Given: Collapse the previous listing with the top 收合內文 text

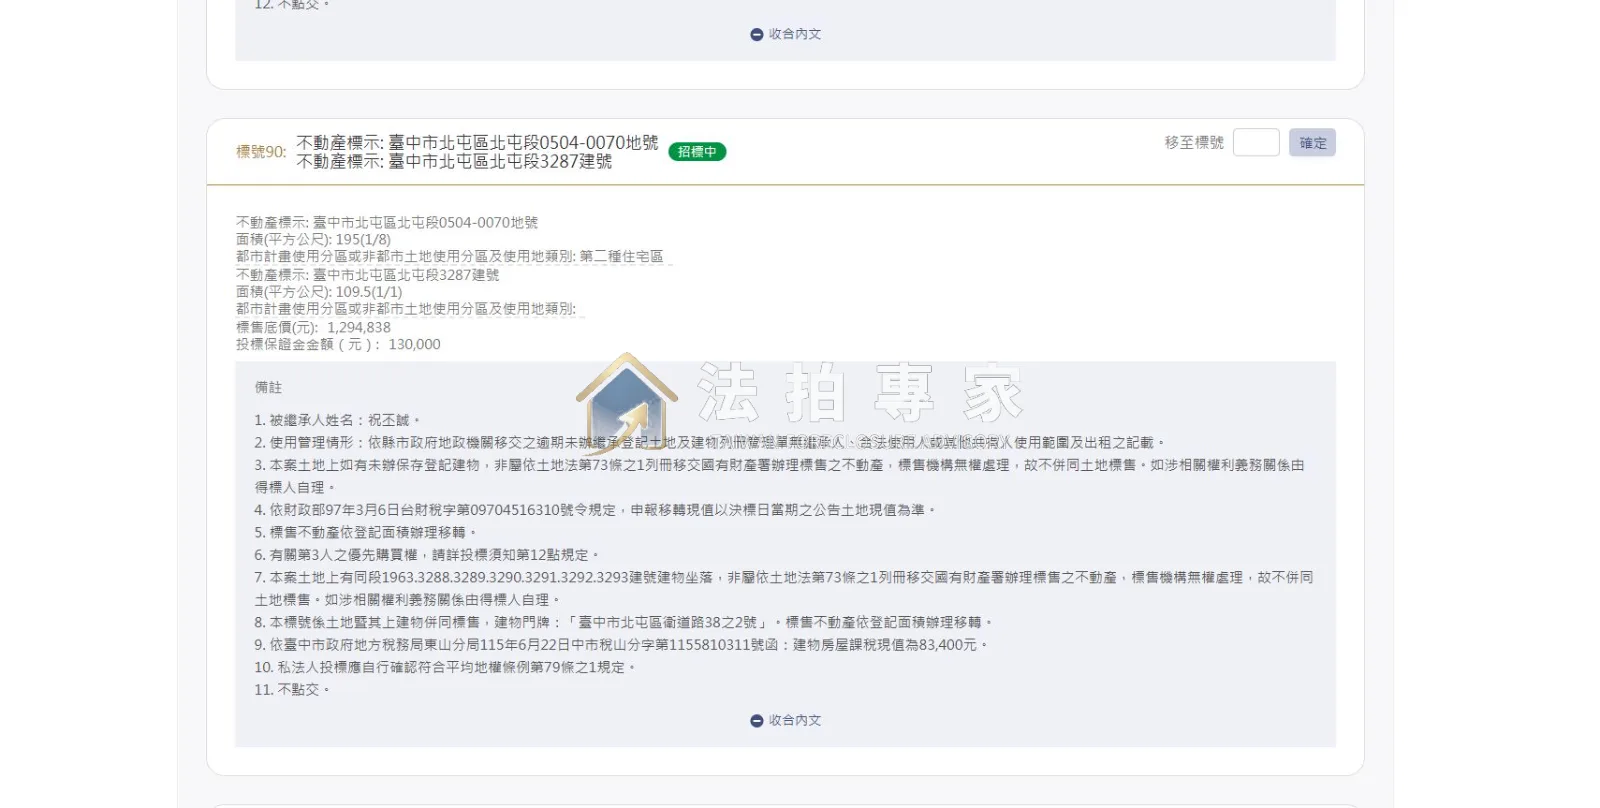Looking at the screenshot, I should click(x=795, y=34).
